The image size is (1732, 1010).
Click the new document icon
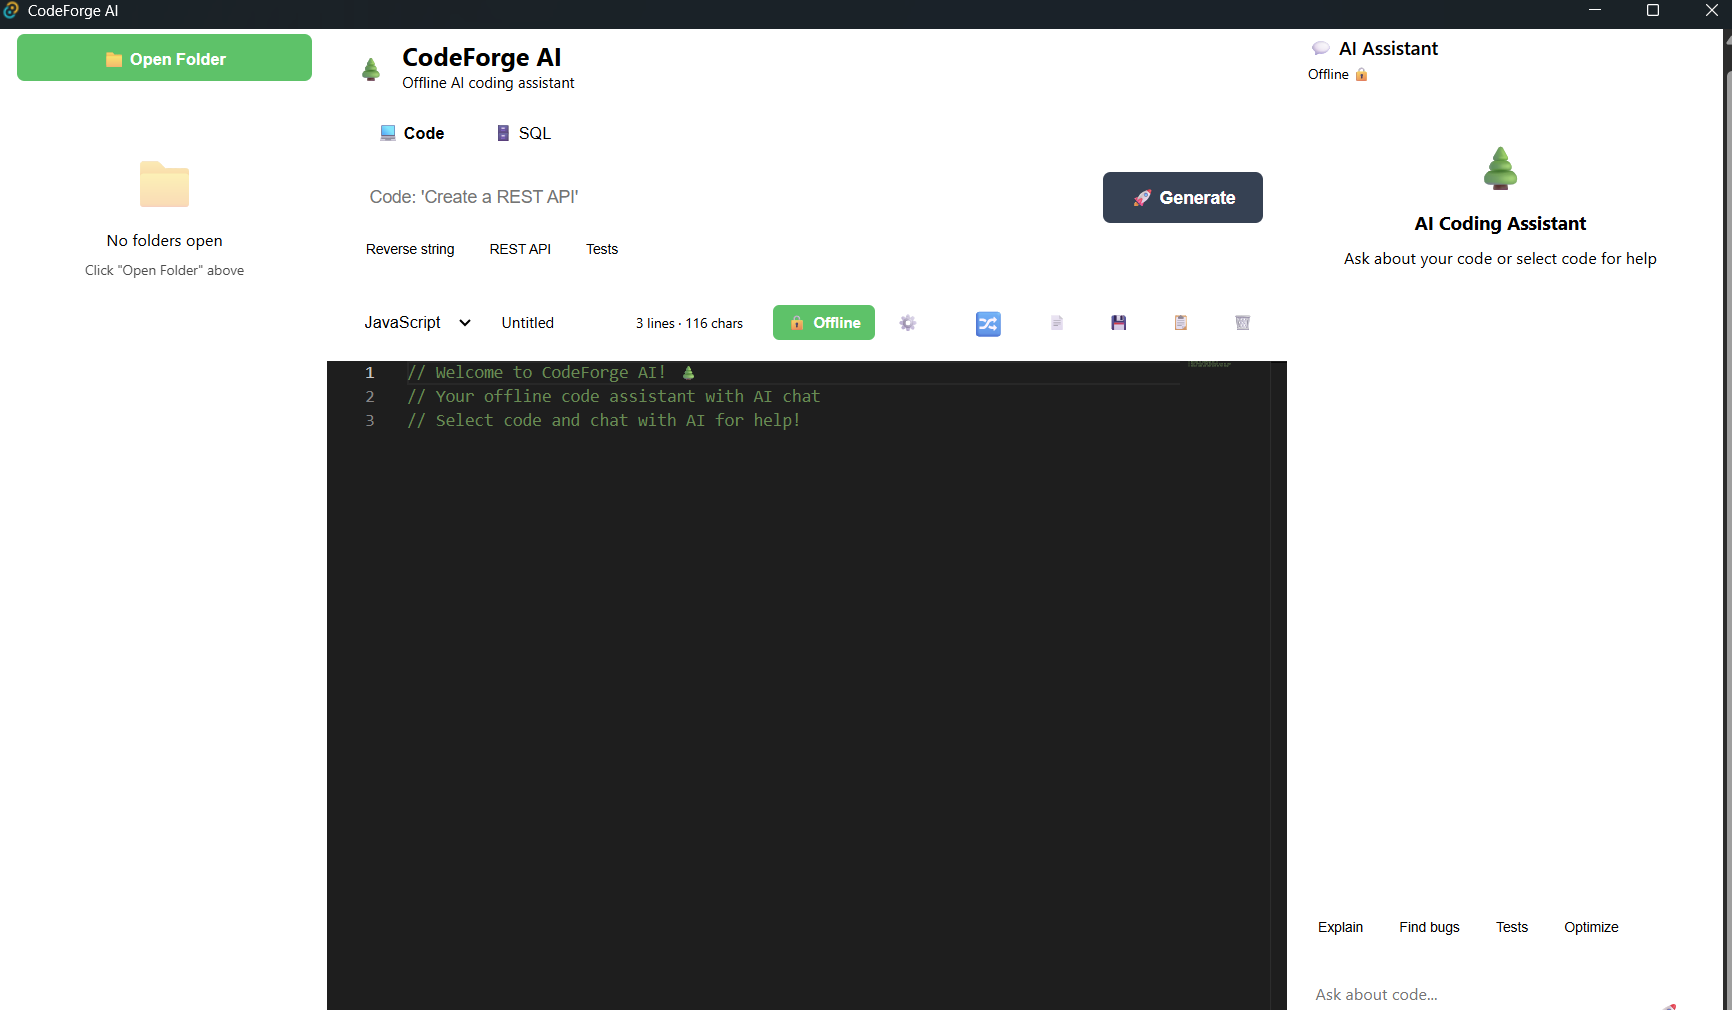[1056, 323]
